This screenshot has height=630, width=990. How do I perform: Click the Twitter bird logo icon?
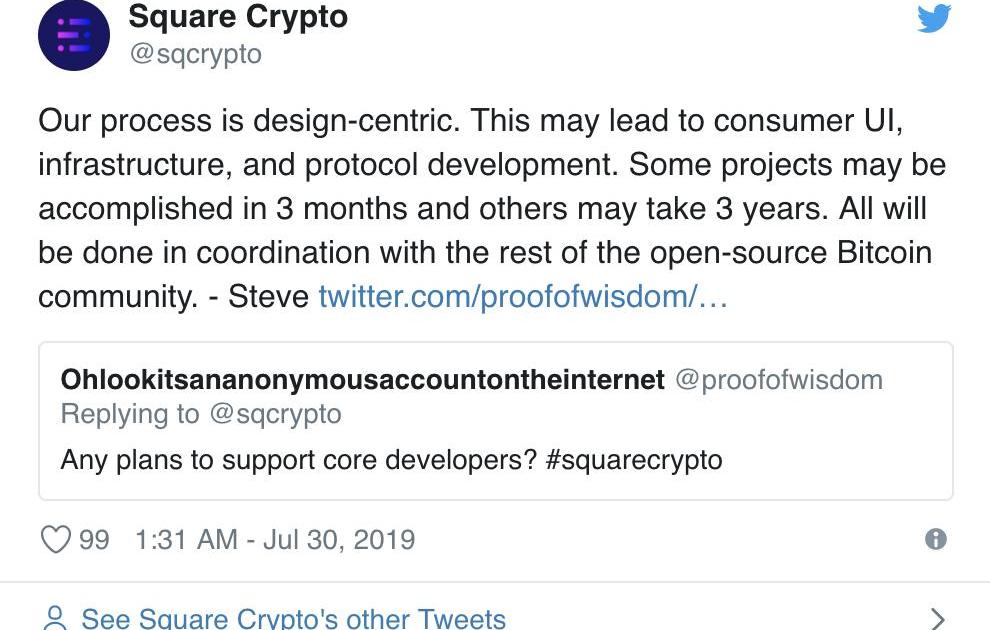(934, 18)
